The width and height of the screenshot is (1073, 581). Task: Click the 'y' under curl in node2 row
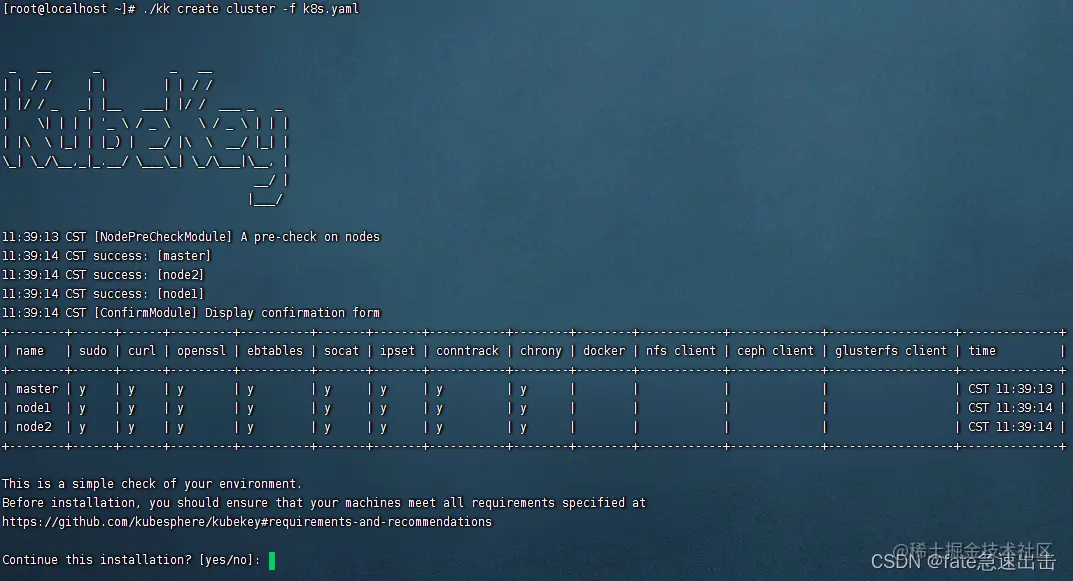[x=131, y=428]
